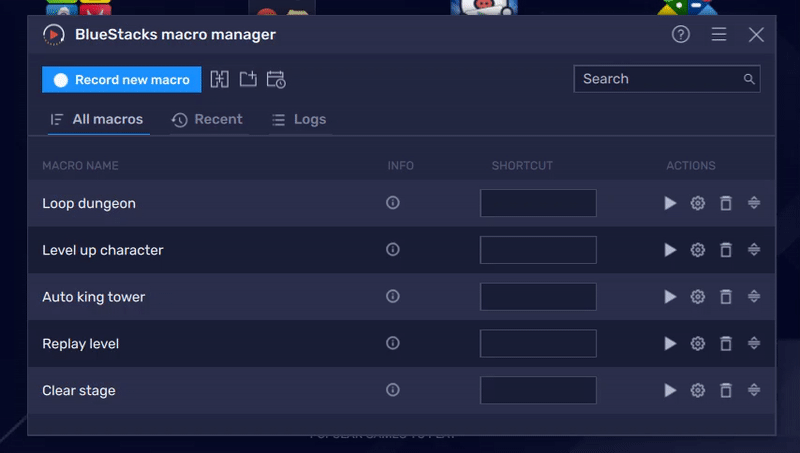Select the Clear stage macro name
Viewport: 800px width, 453px height.
[x=79, y=391]
